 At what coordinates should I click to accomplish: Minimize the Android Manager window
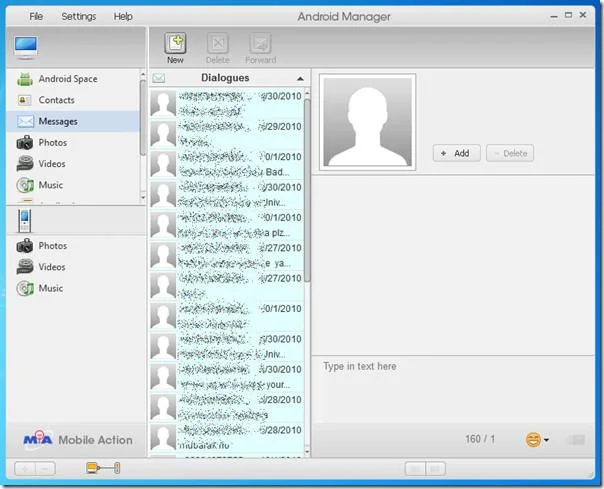click(x=554, y=16)
